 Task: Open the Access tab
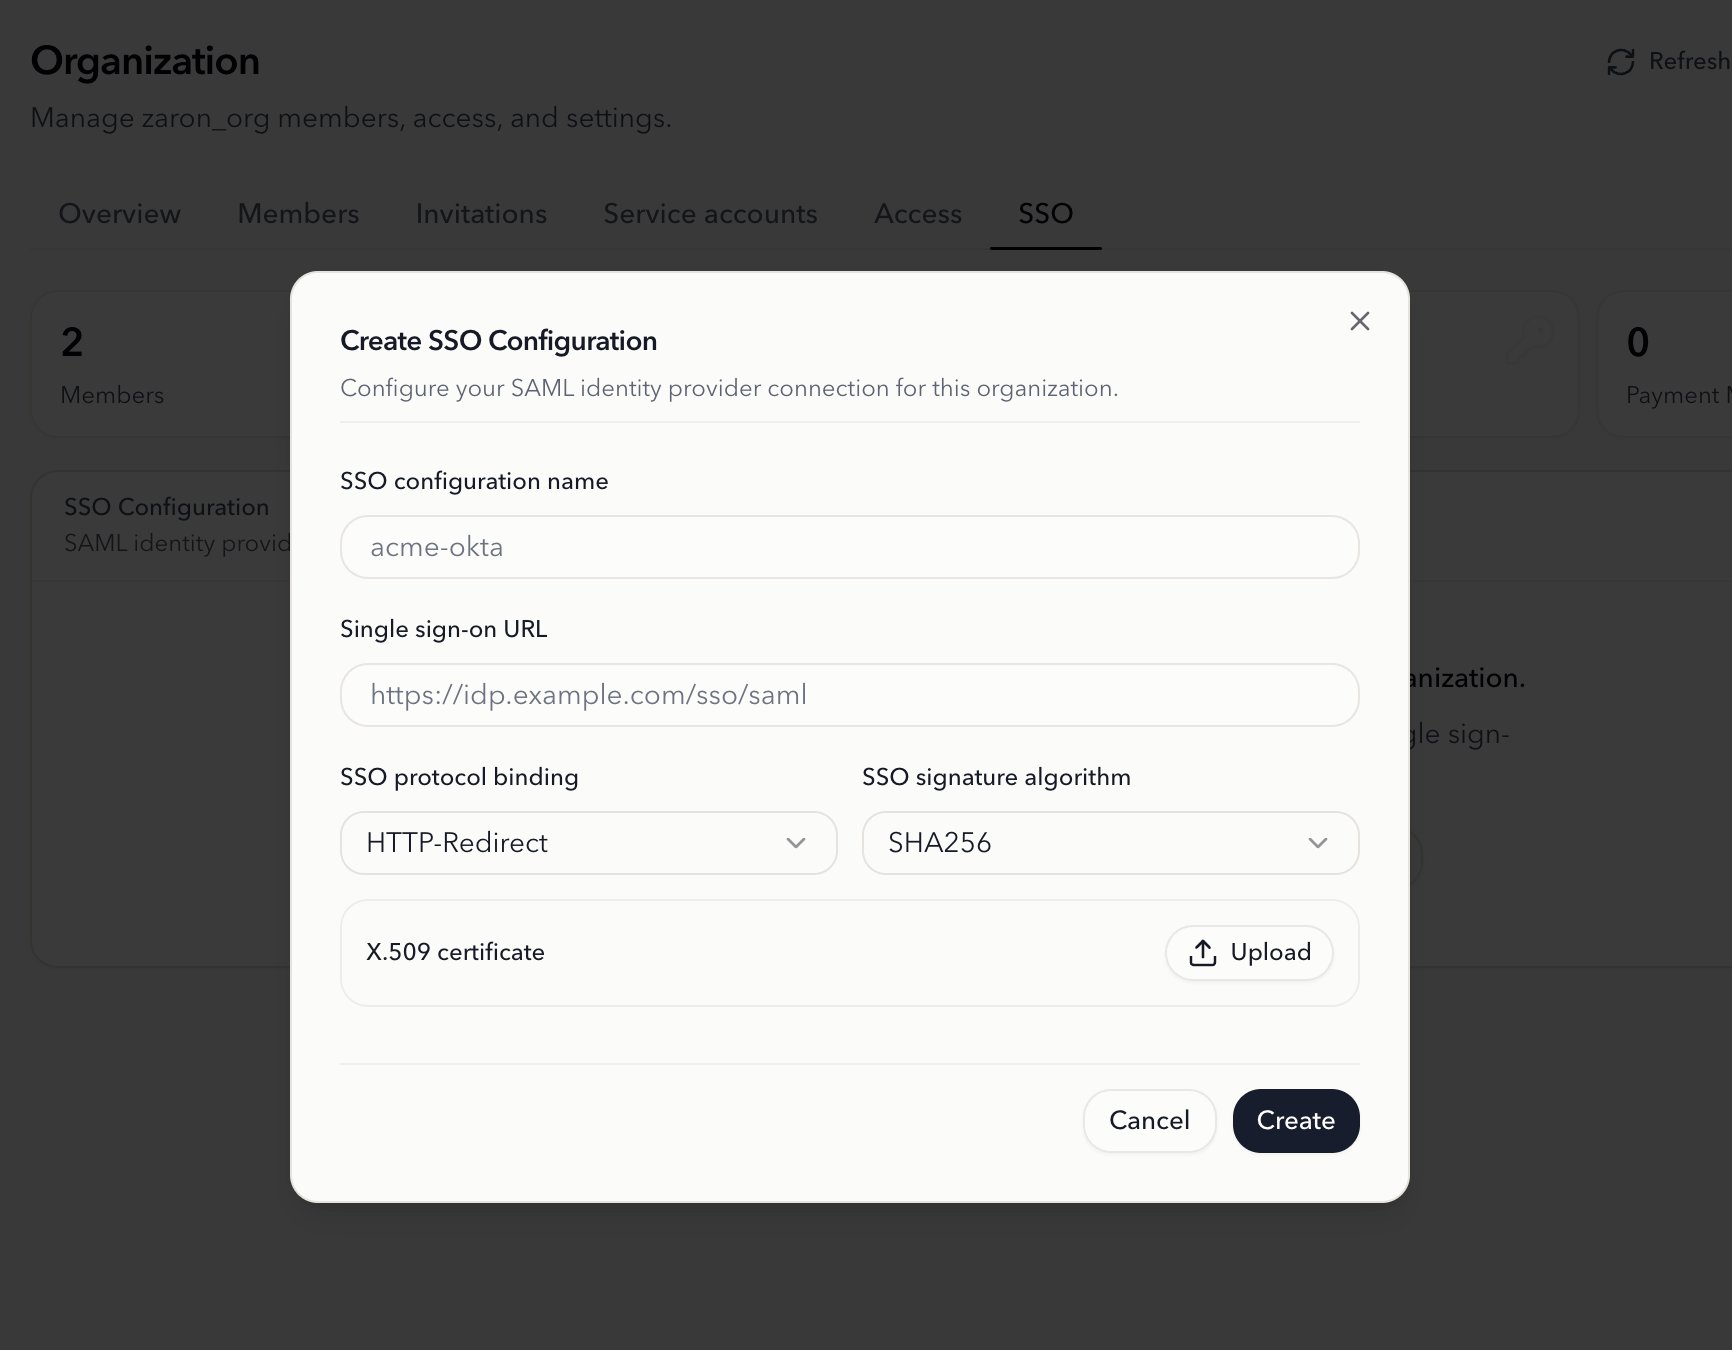pyautogui.click(x=917, y=214)
